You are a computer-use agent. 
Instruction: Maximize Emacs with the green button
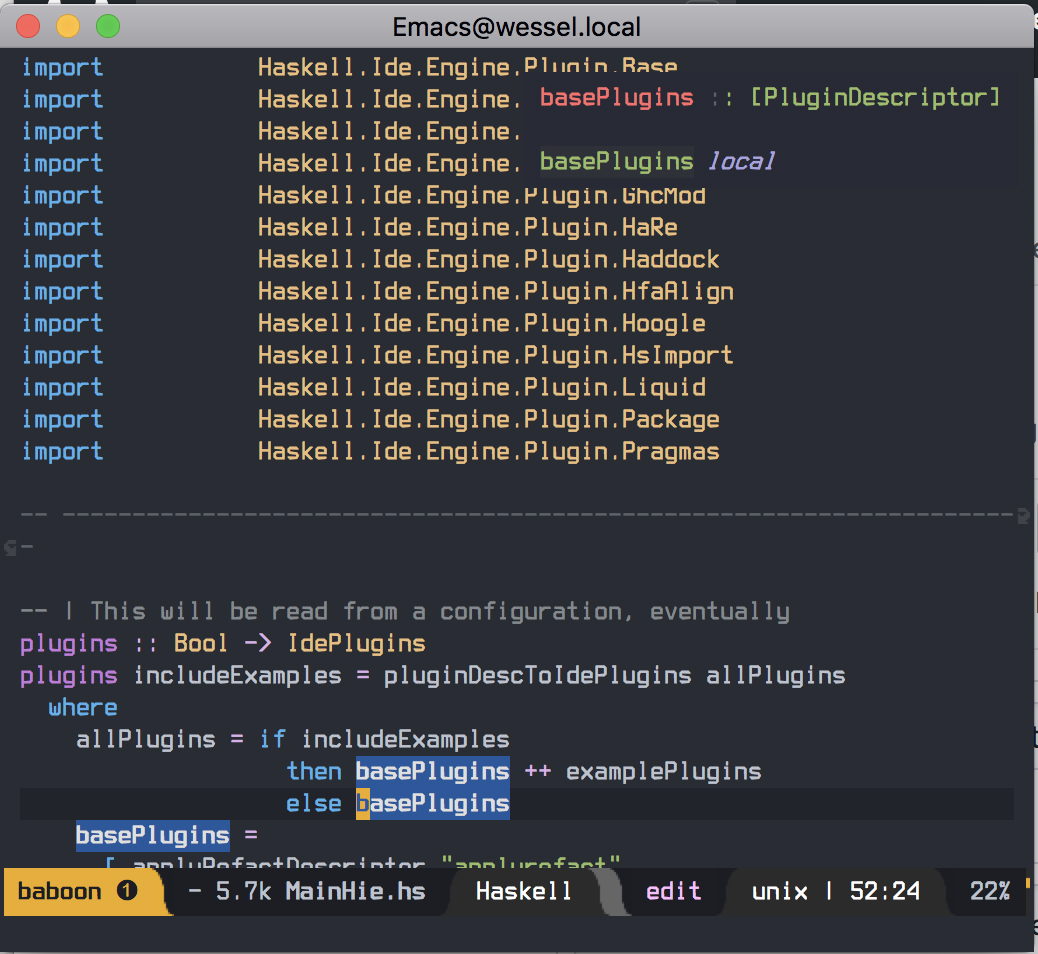coord(108,26)
